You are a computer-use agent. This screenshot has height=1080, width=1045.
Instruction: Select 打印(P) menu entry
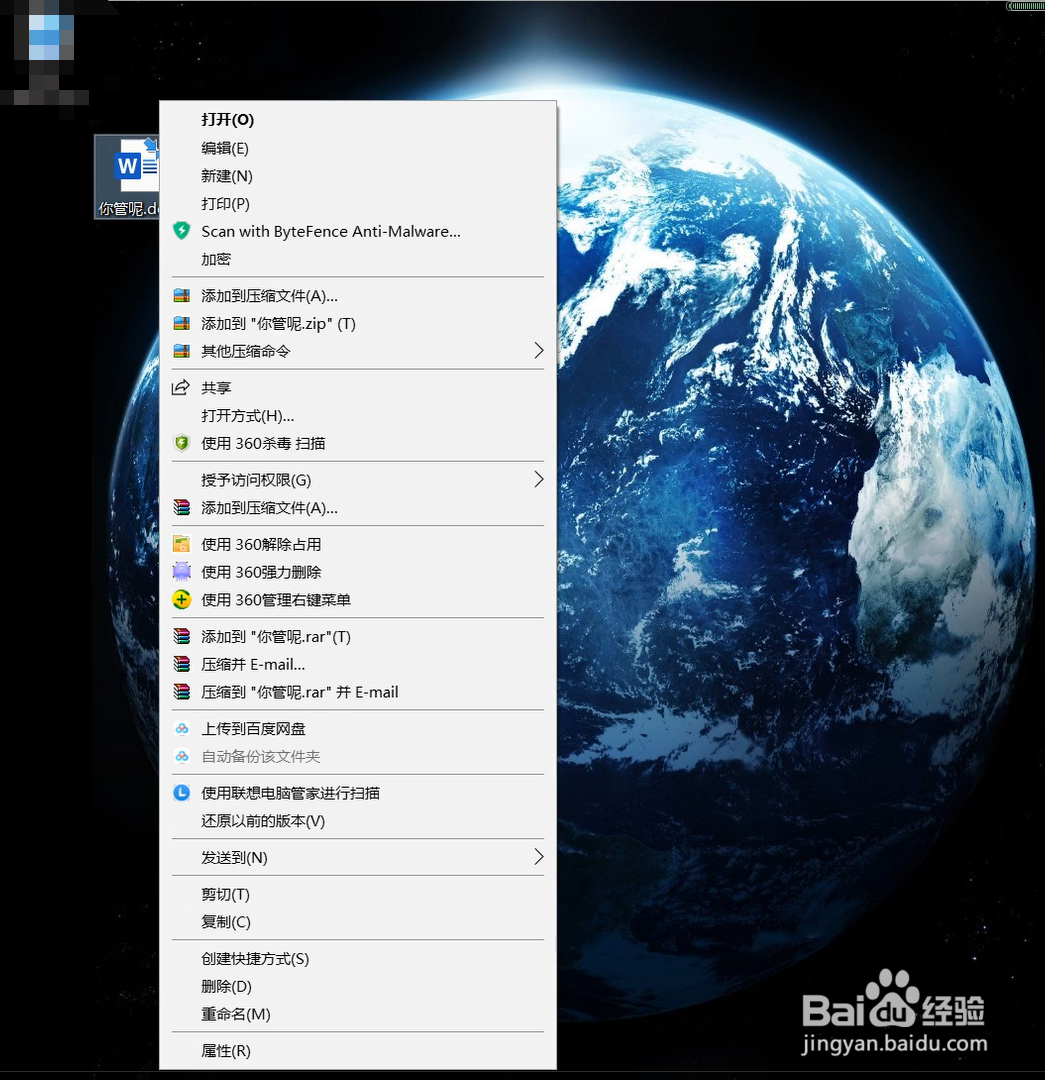coord(358,203)
